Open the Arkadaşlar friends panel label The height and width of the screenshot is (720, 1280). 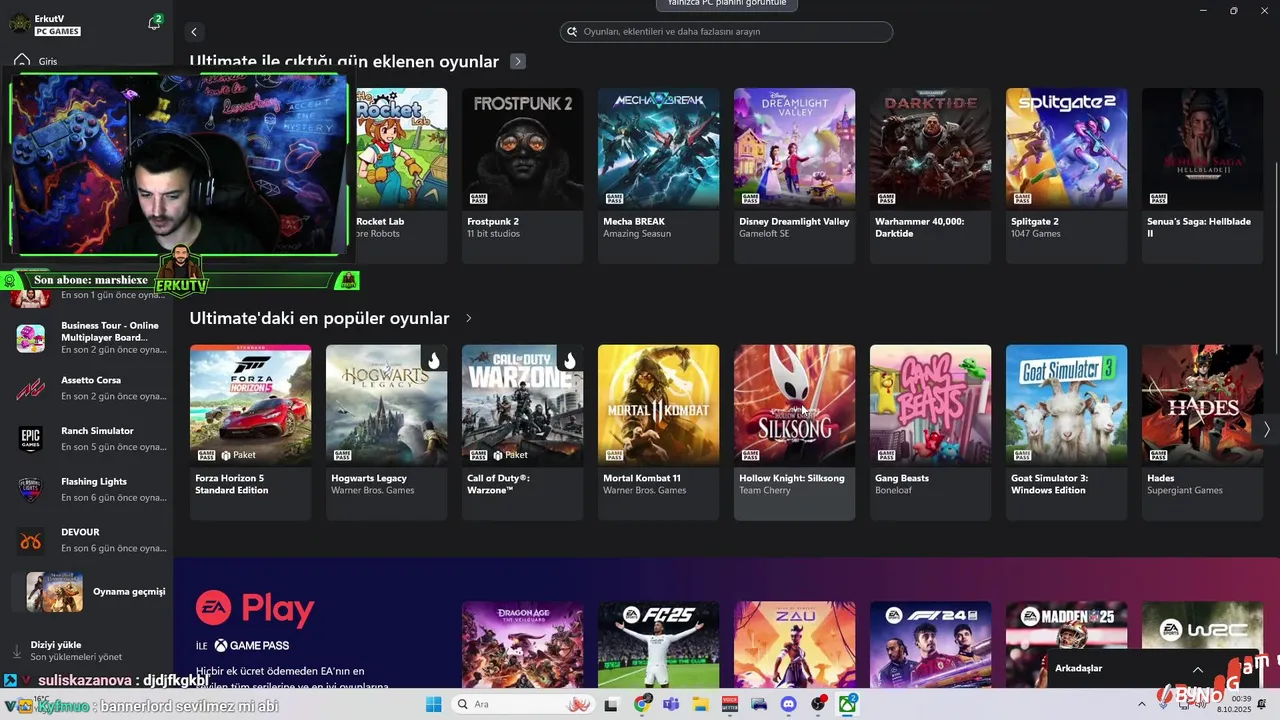pos(1079,668)
